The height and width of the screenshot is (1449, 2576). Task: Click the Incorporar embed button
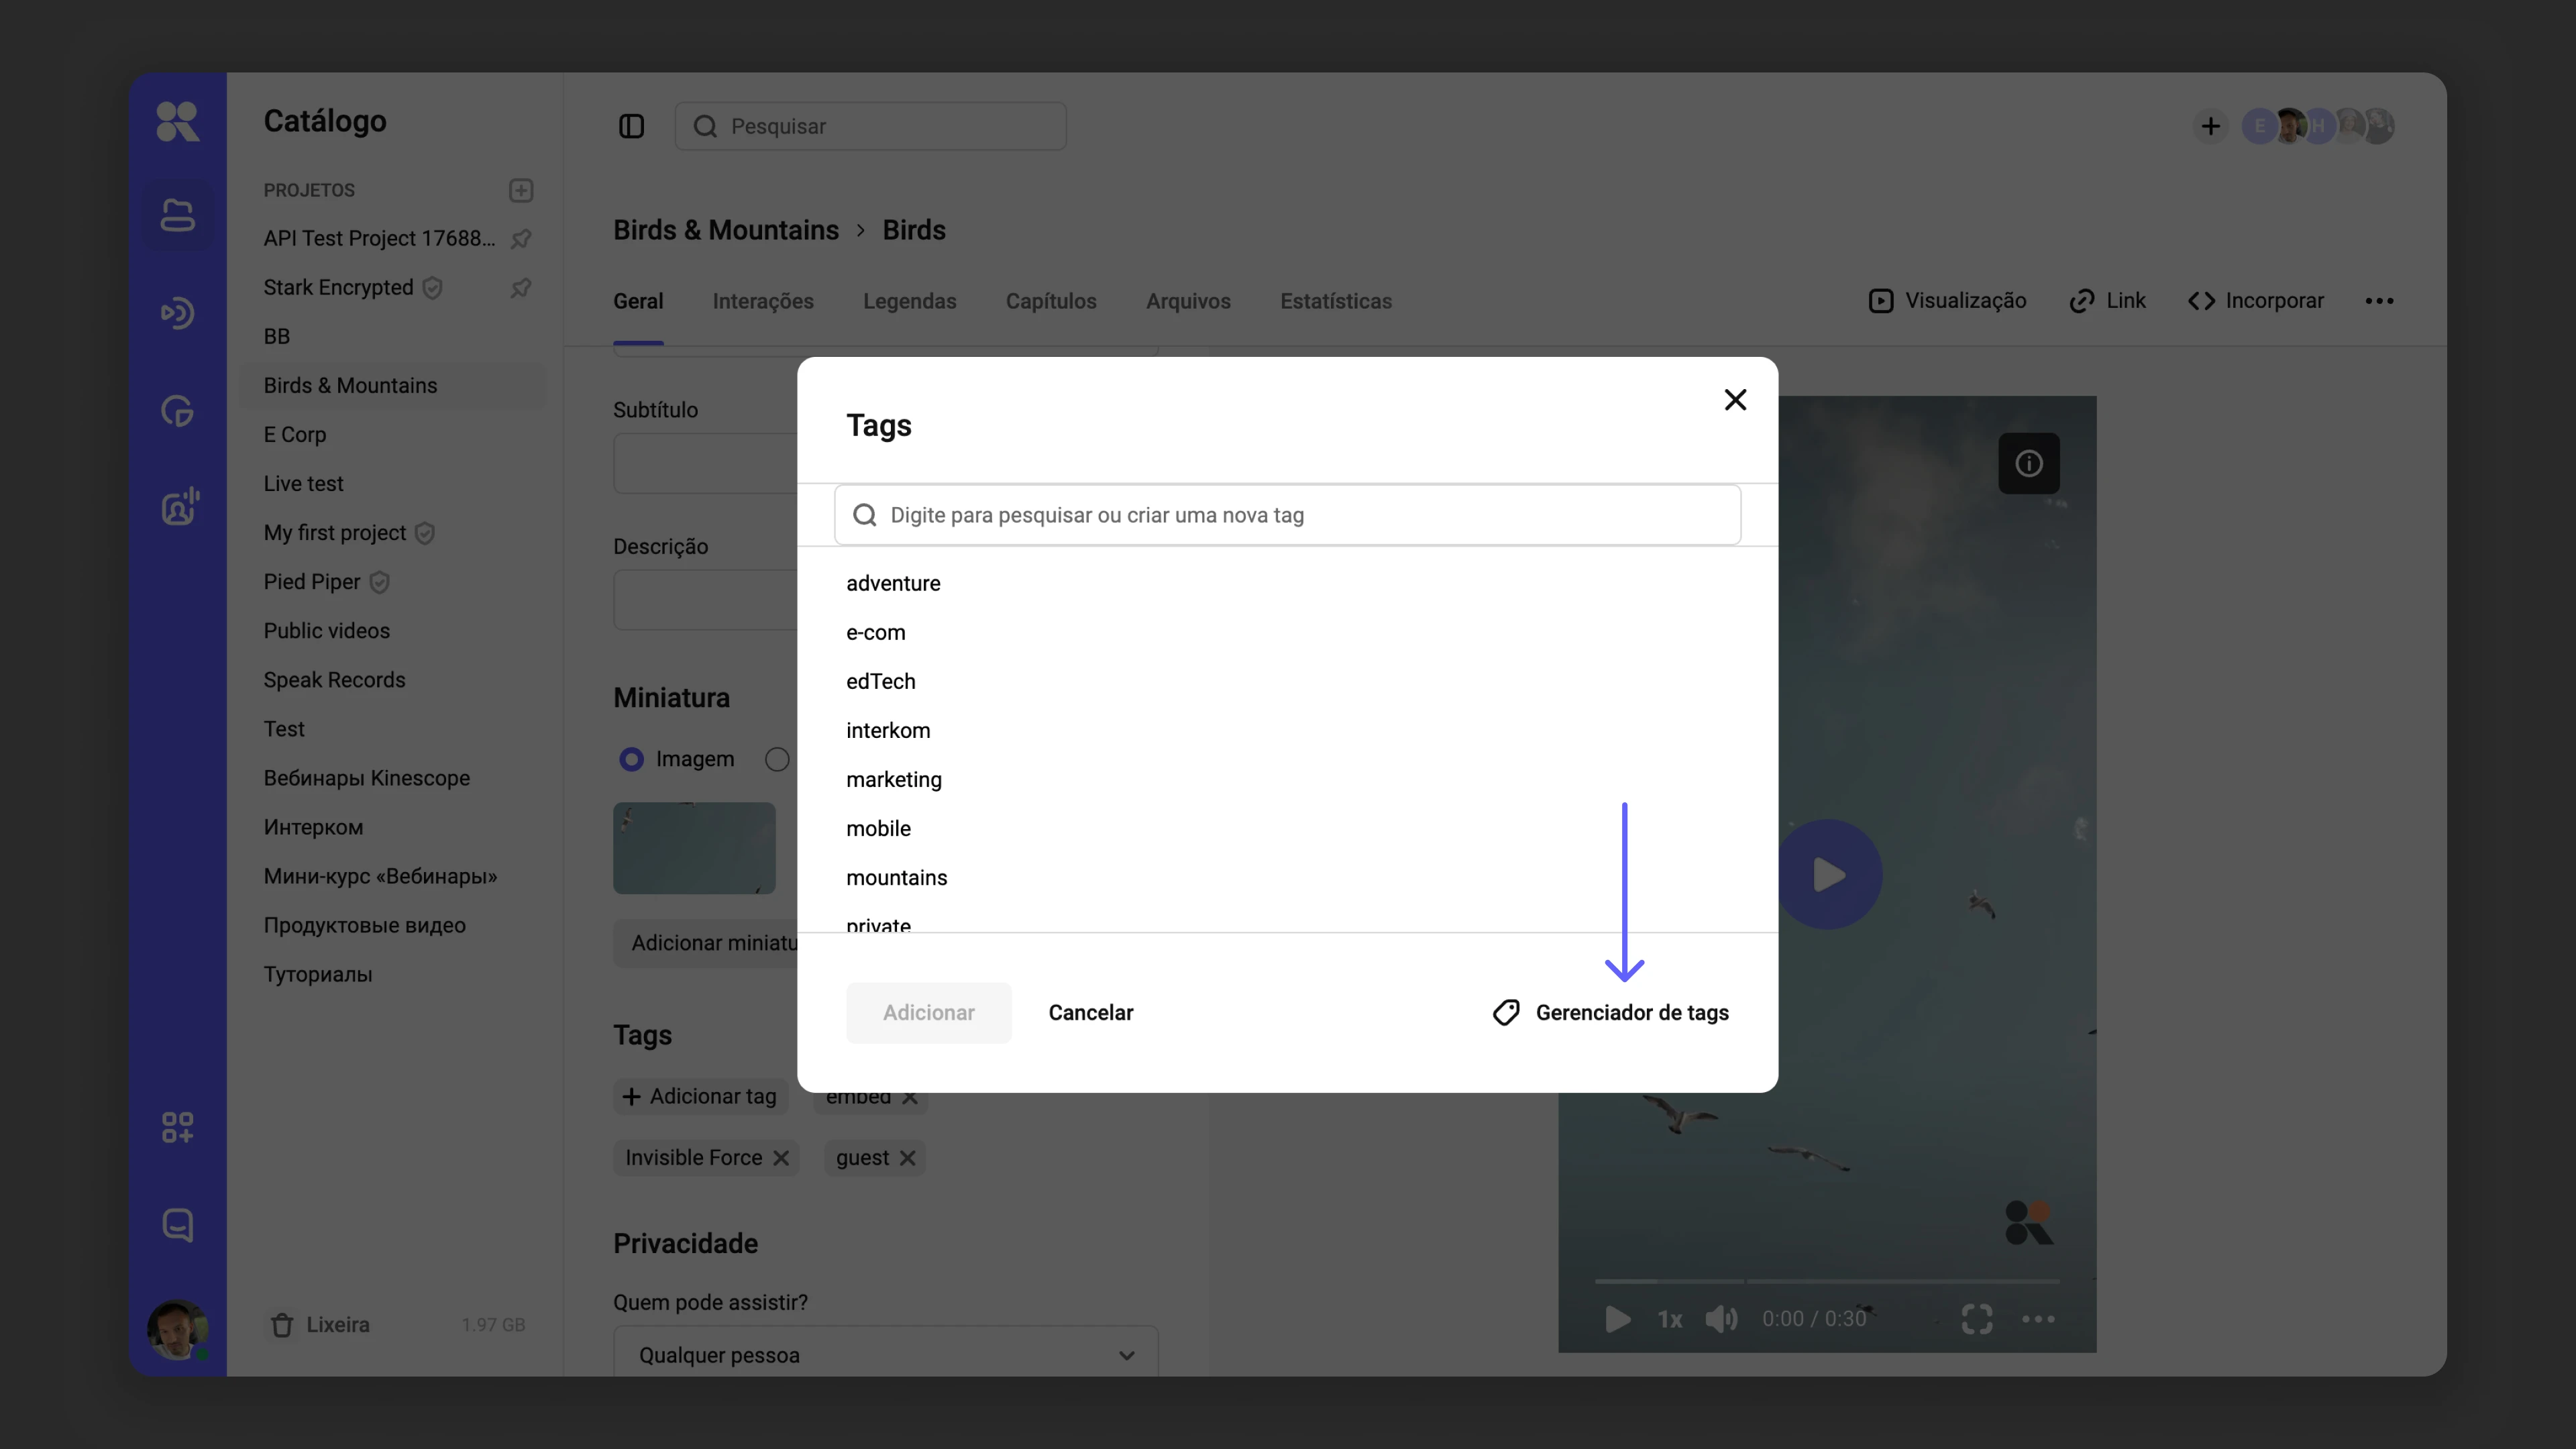coord(2256,301)
